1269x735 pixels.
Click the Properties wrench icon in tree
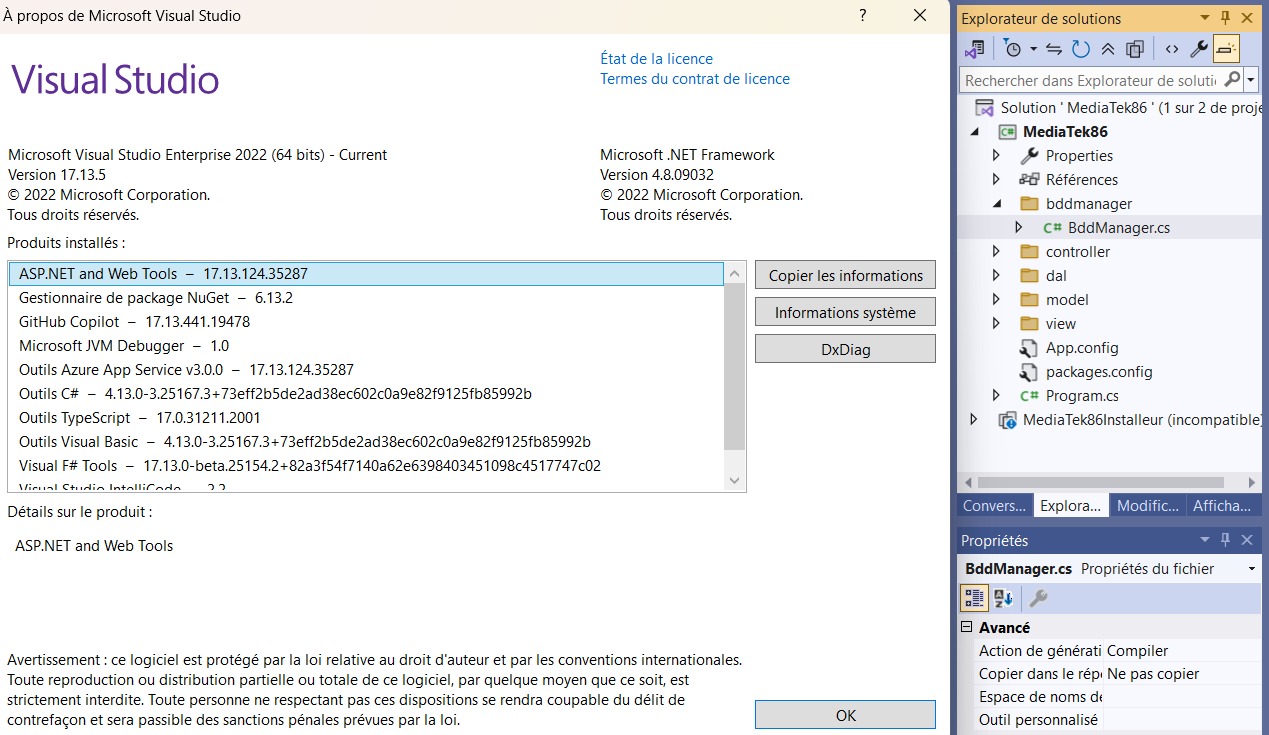1029,156
